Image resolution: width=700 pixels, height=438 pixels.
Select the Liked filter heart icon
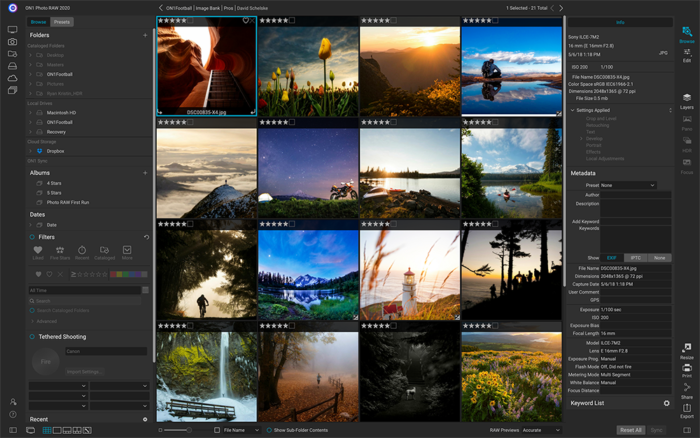[x=38, y=250]
